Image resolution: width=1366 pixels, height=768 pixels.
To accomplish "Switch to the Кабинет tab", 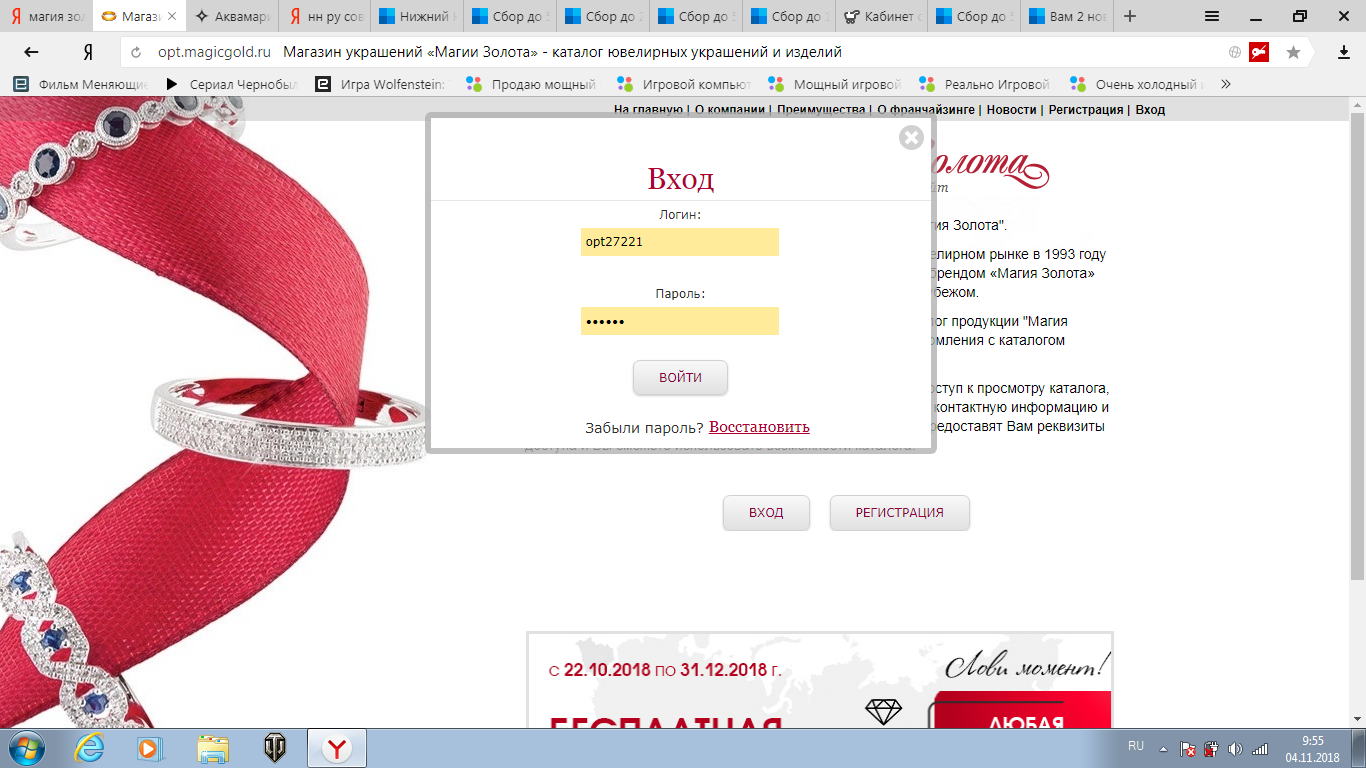I will pos(883,16).
